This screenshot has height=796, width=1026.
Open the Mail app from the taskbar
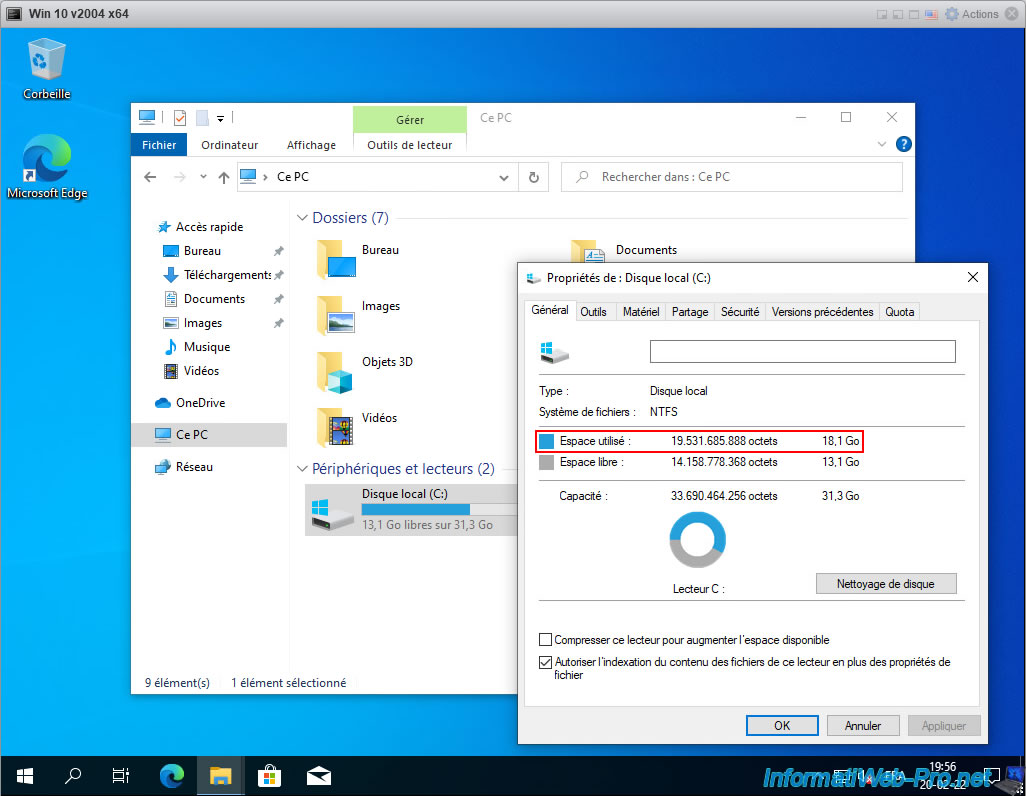pyautogui.click(x=319, y=776)
